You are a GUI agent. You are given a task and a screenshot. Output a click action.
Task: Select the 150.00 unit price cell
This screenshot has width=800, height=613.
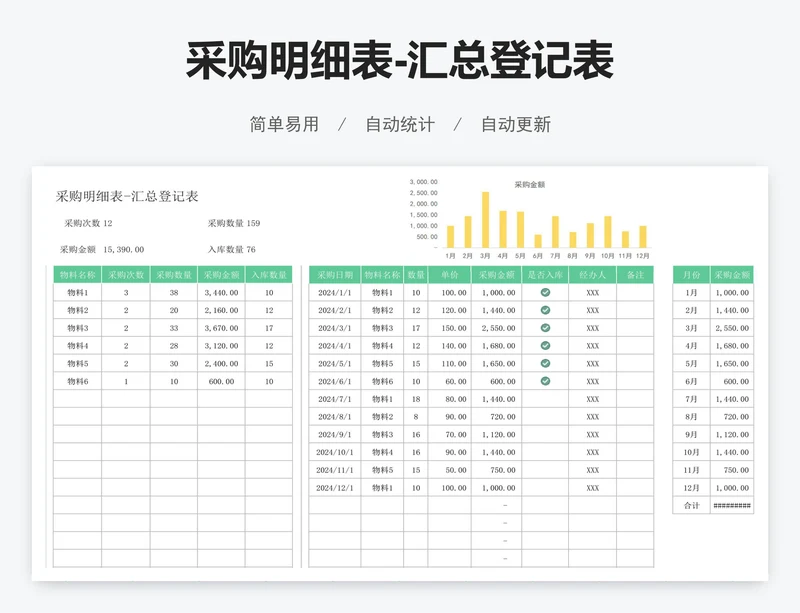point(449,328)
